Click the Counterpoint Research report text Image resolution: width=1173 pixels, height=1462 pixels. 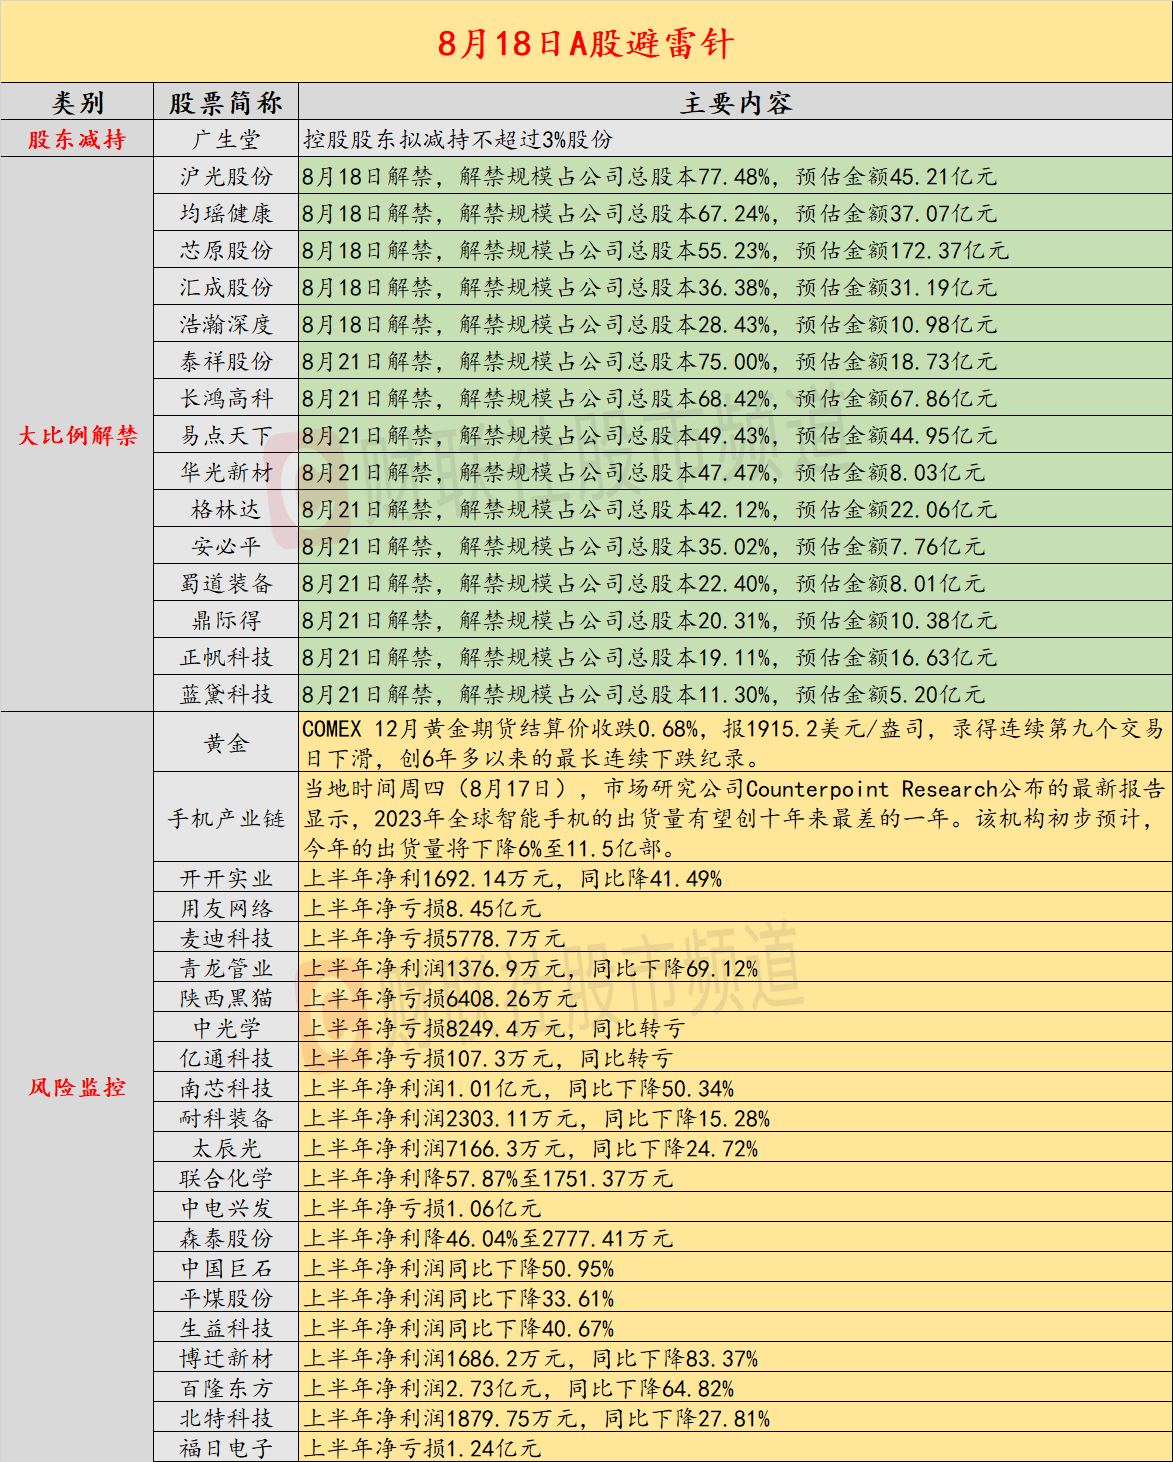pos(734,818)
